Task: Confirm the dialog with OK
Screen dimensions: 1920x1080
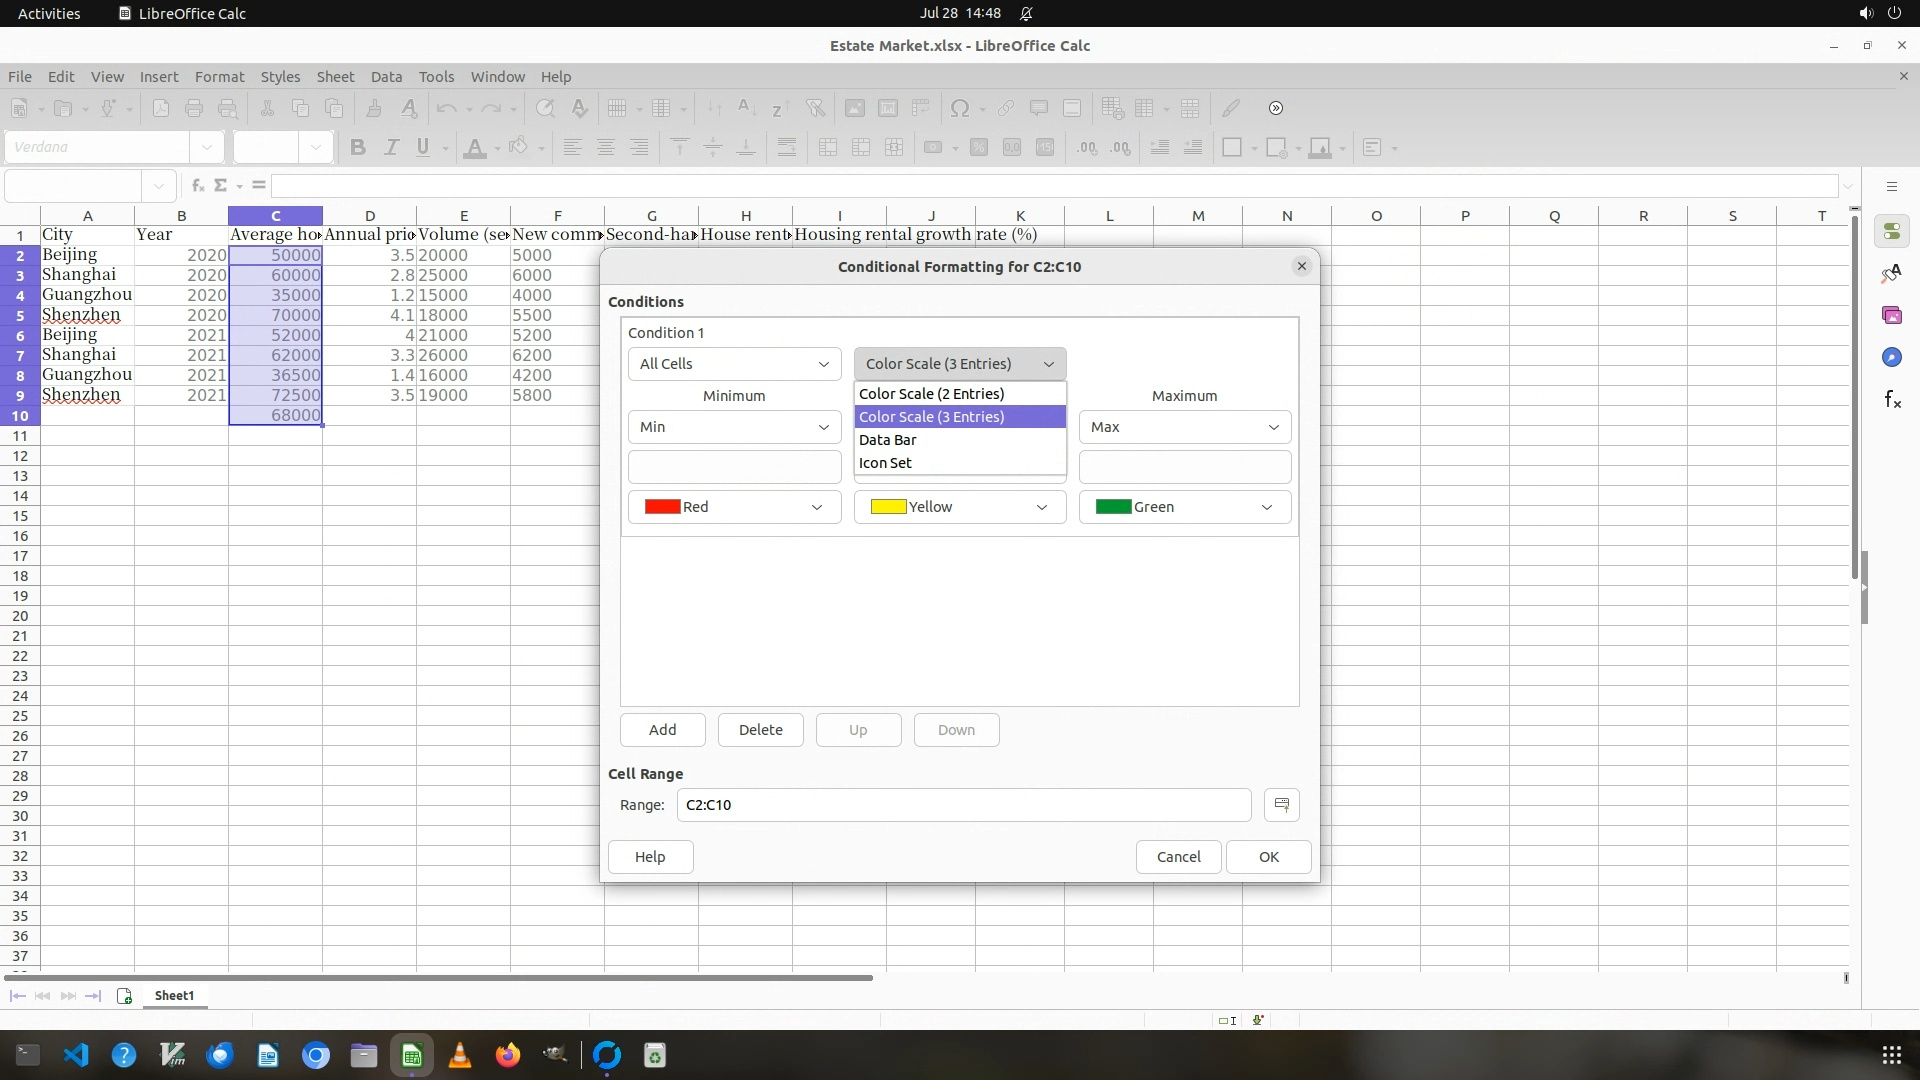Action: [1268, 857]
